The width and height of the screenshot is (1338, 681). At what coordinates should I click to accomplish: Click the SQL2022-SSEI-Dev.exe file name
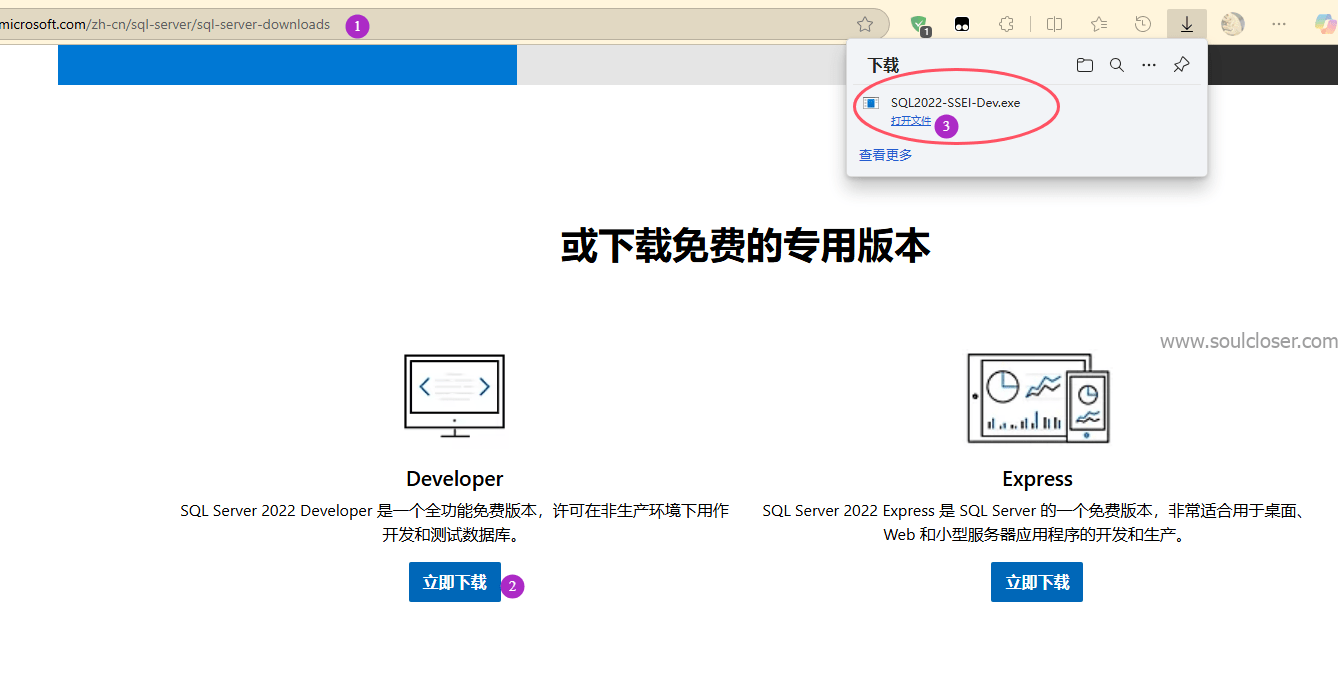tap(956, 103)
